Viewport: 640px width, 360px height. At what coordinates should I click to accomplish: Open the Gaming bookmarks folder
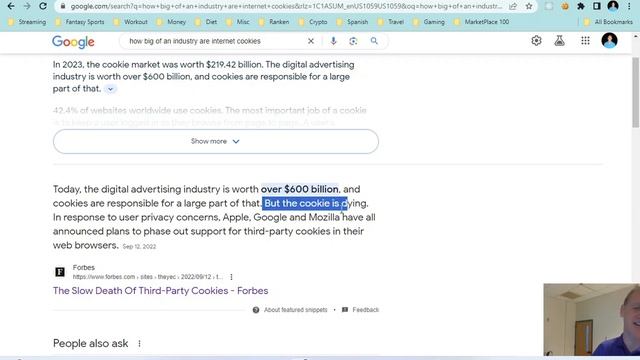point(429,22)
